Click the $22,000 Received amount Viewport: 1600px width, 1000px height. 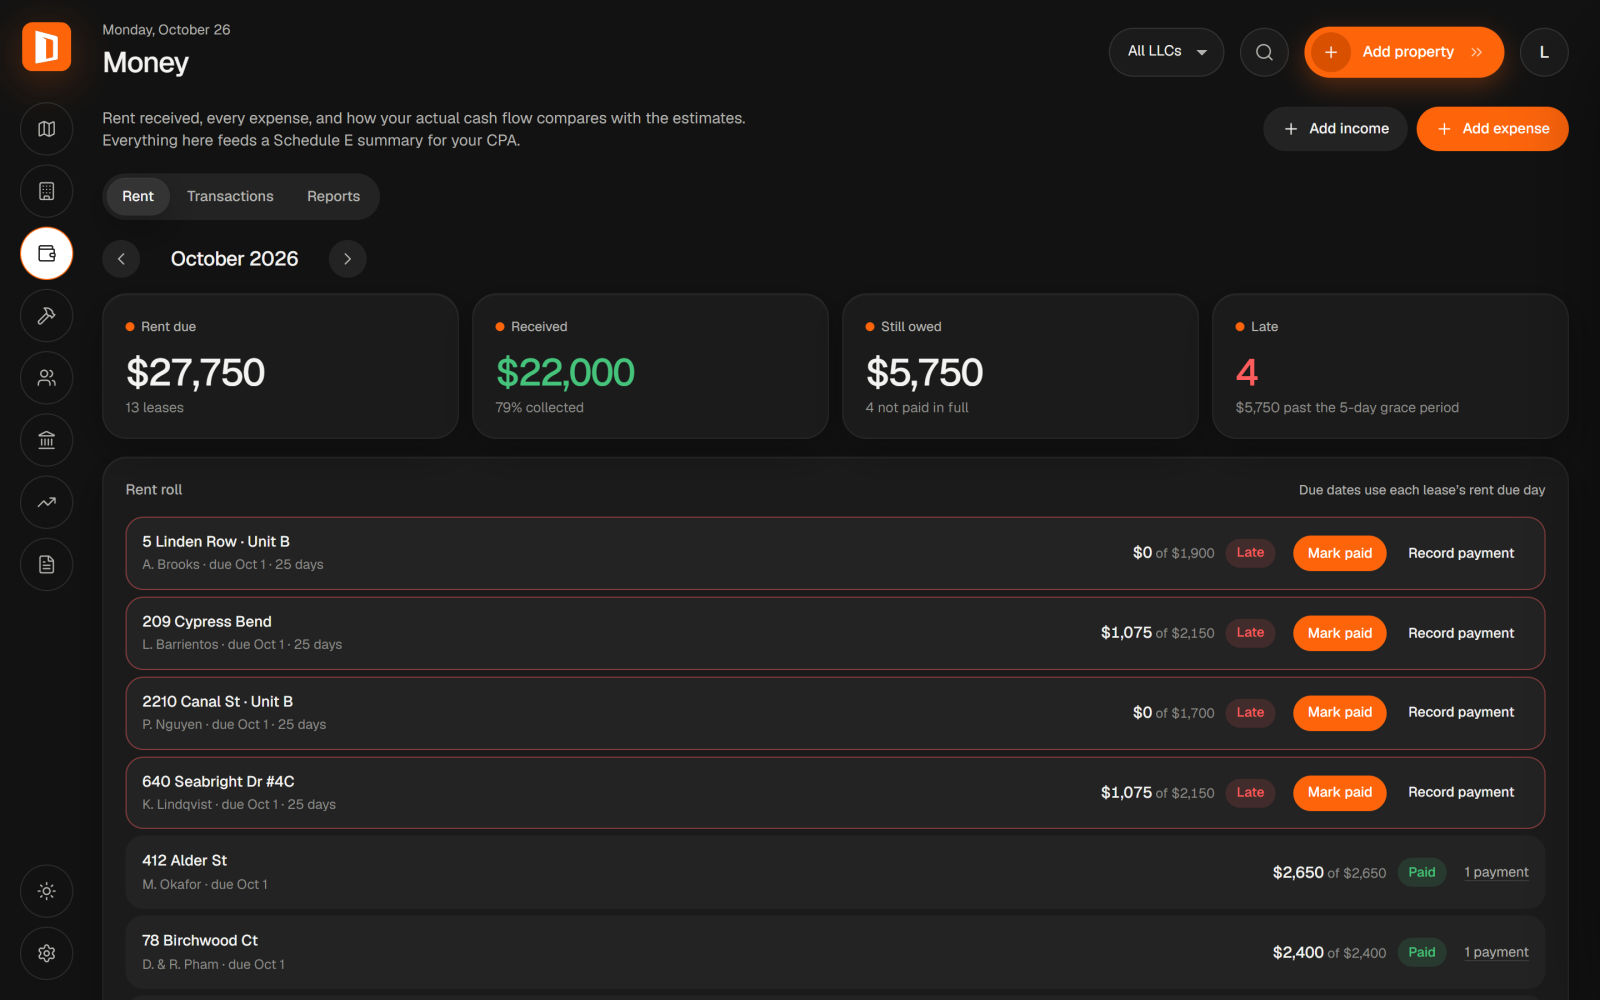[565, 373]
